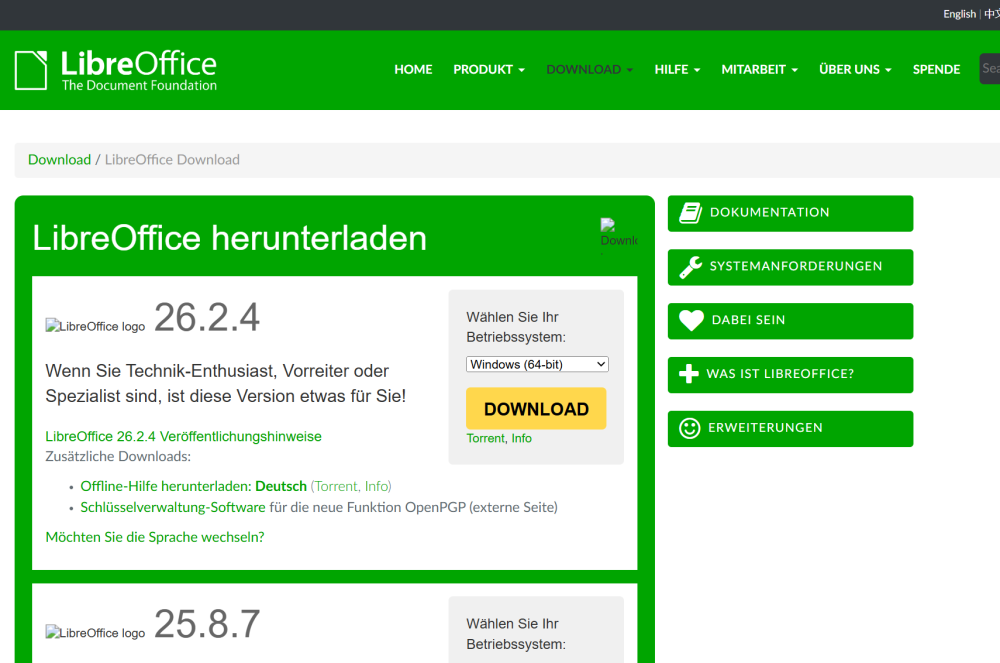1000x663 pixels.
Task: Click the LibreOffice The Document Foundation wordmark
Action: 139,70
